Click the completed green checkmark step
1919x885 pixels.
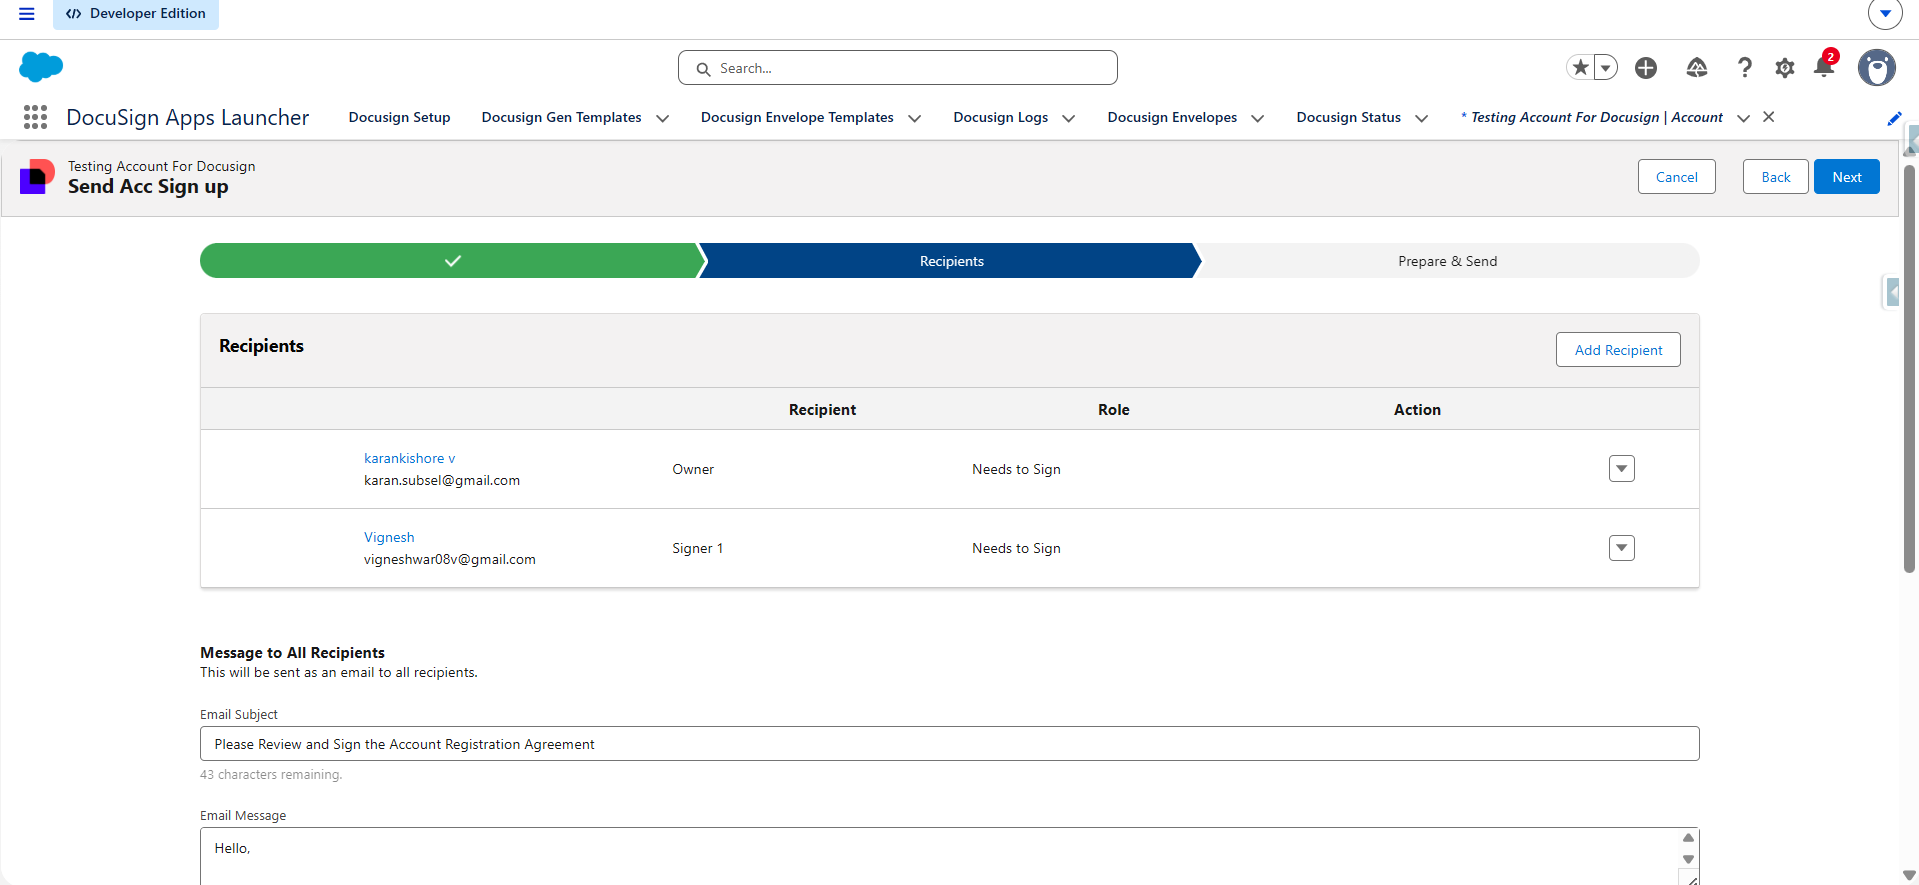click(452, 261)
